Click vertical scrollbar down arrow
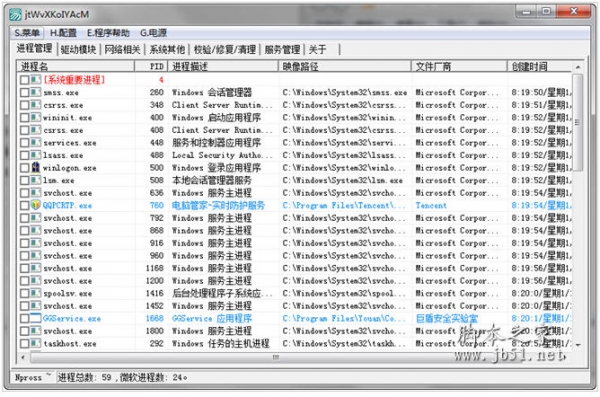600x397 pixels. [x=578, y=345]
